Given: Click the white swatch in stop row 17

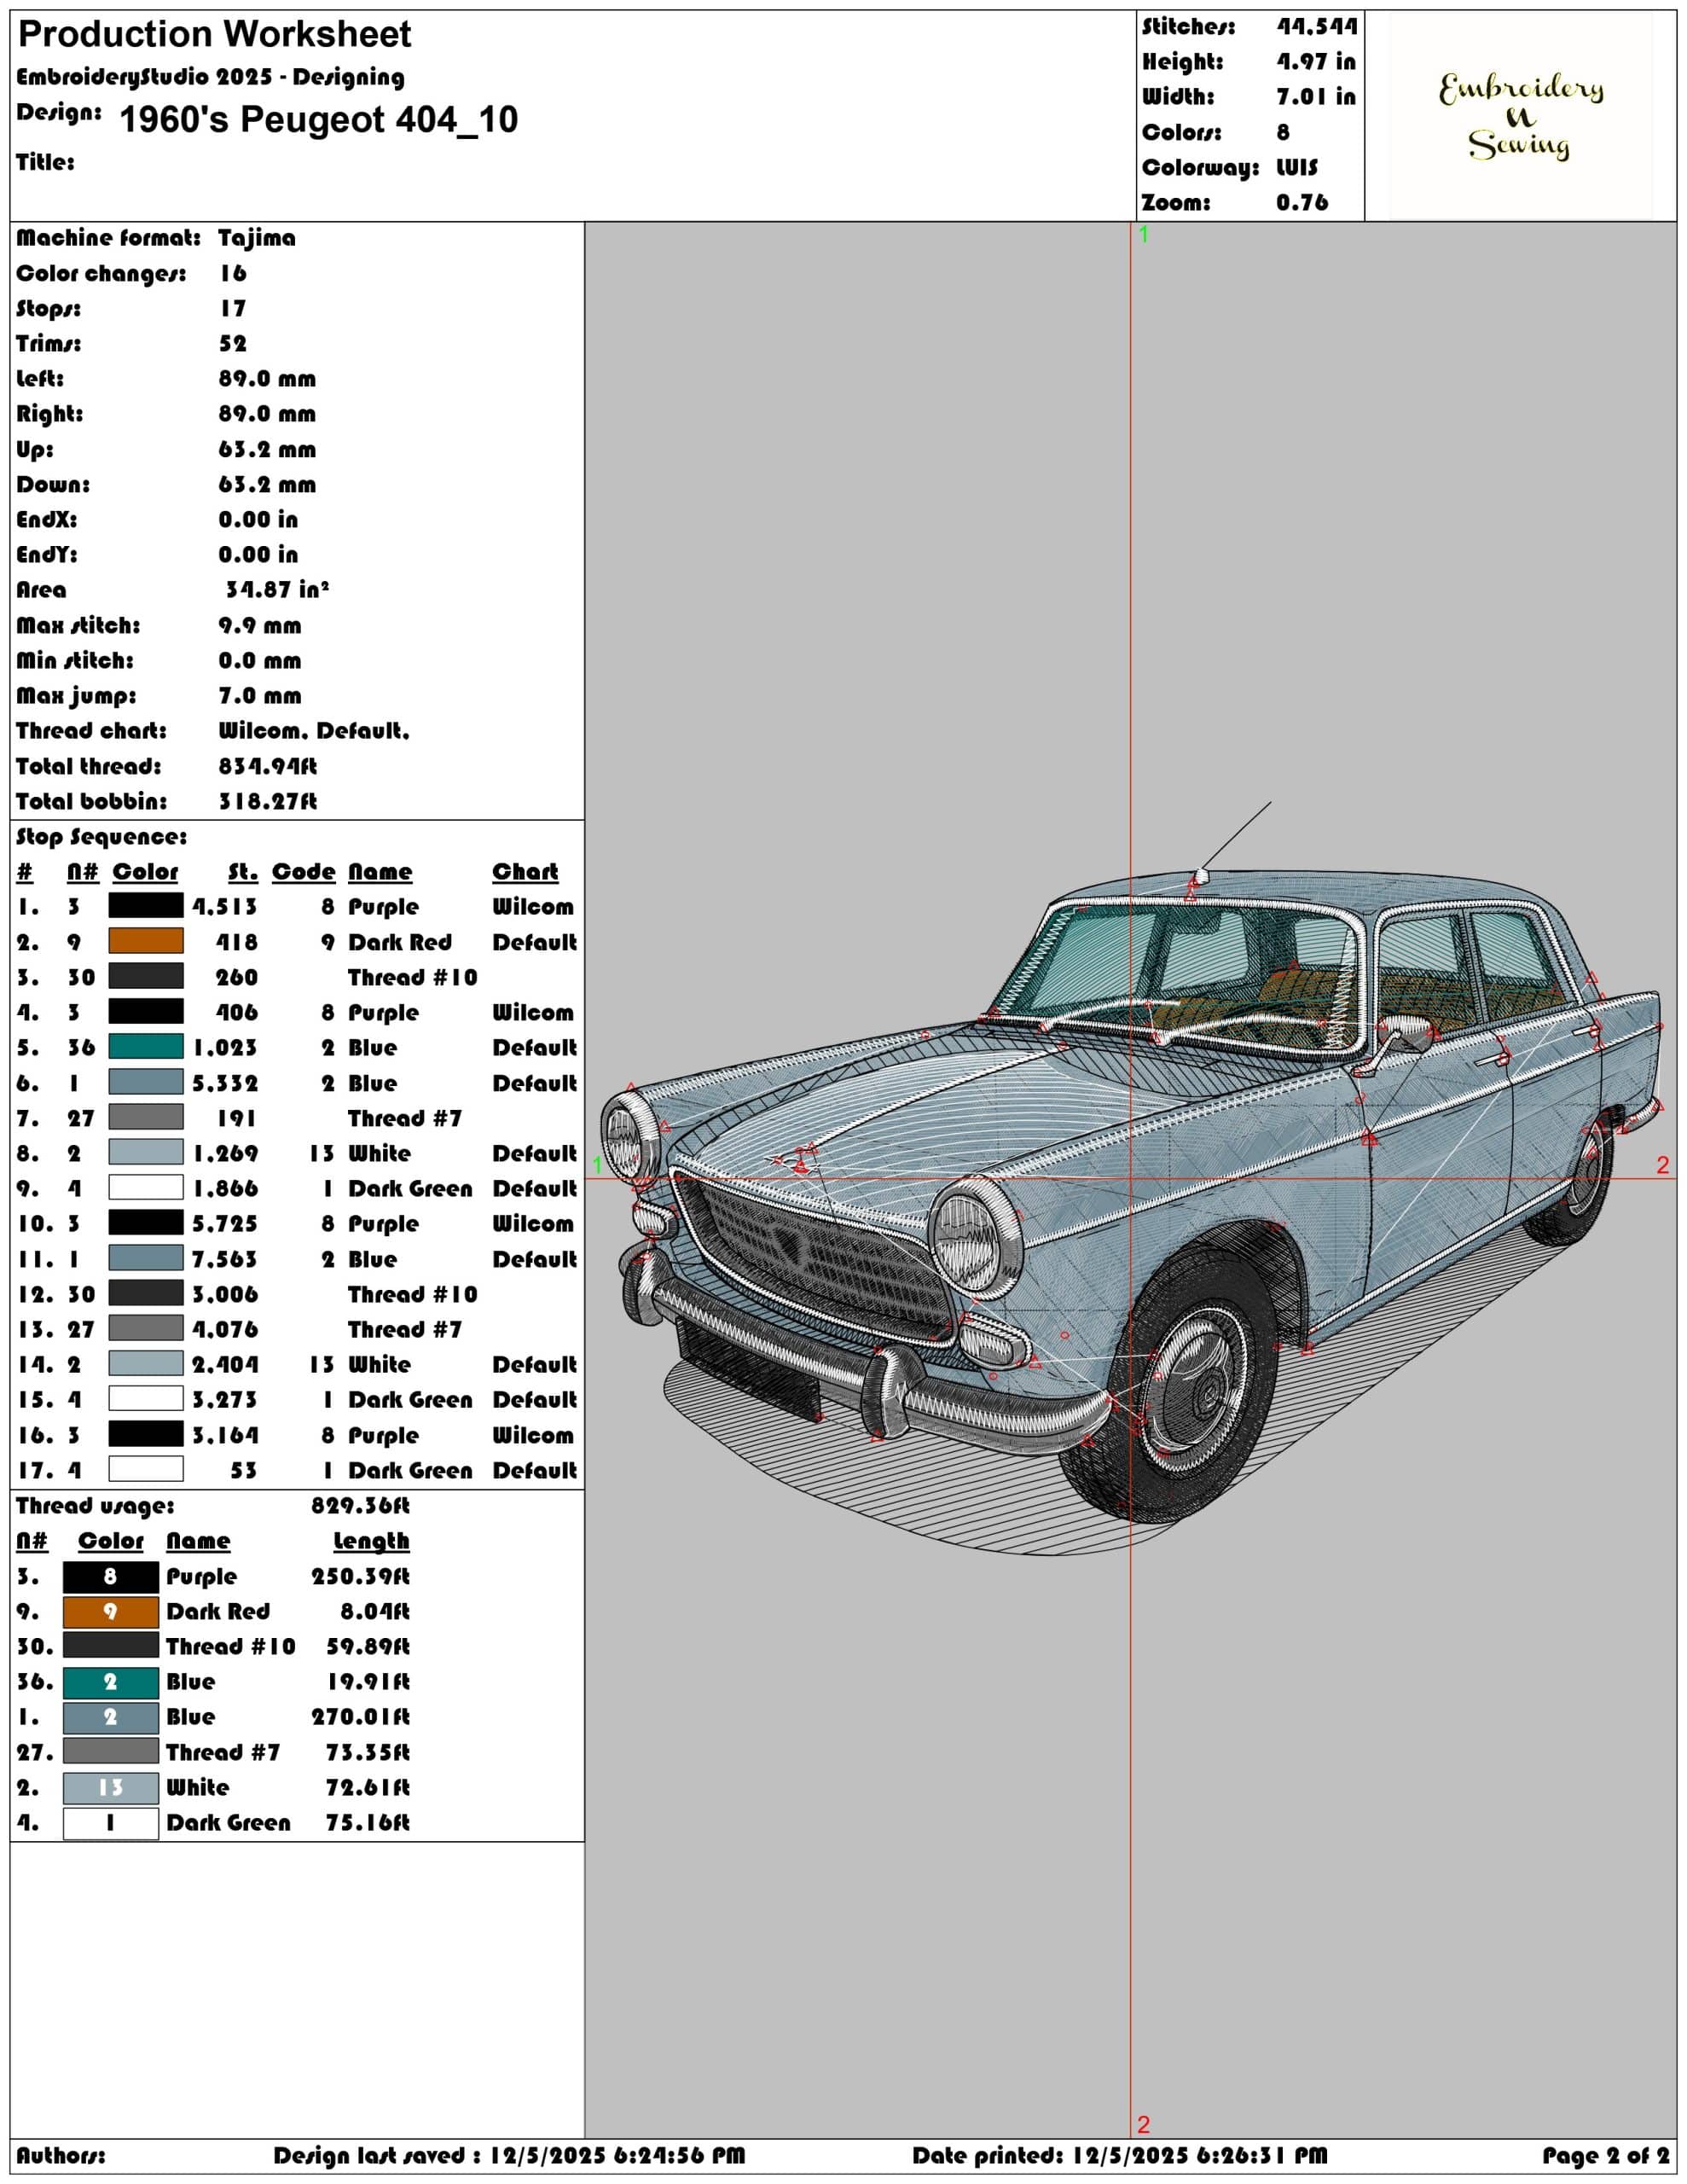Looking at the screenshot, I should point(146,1469).
